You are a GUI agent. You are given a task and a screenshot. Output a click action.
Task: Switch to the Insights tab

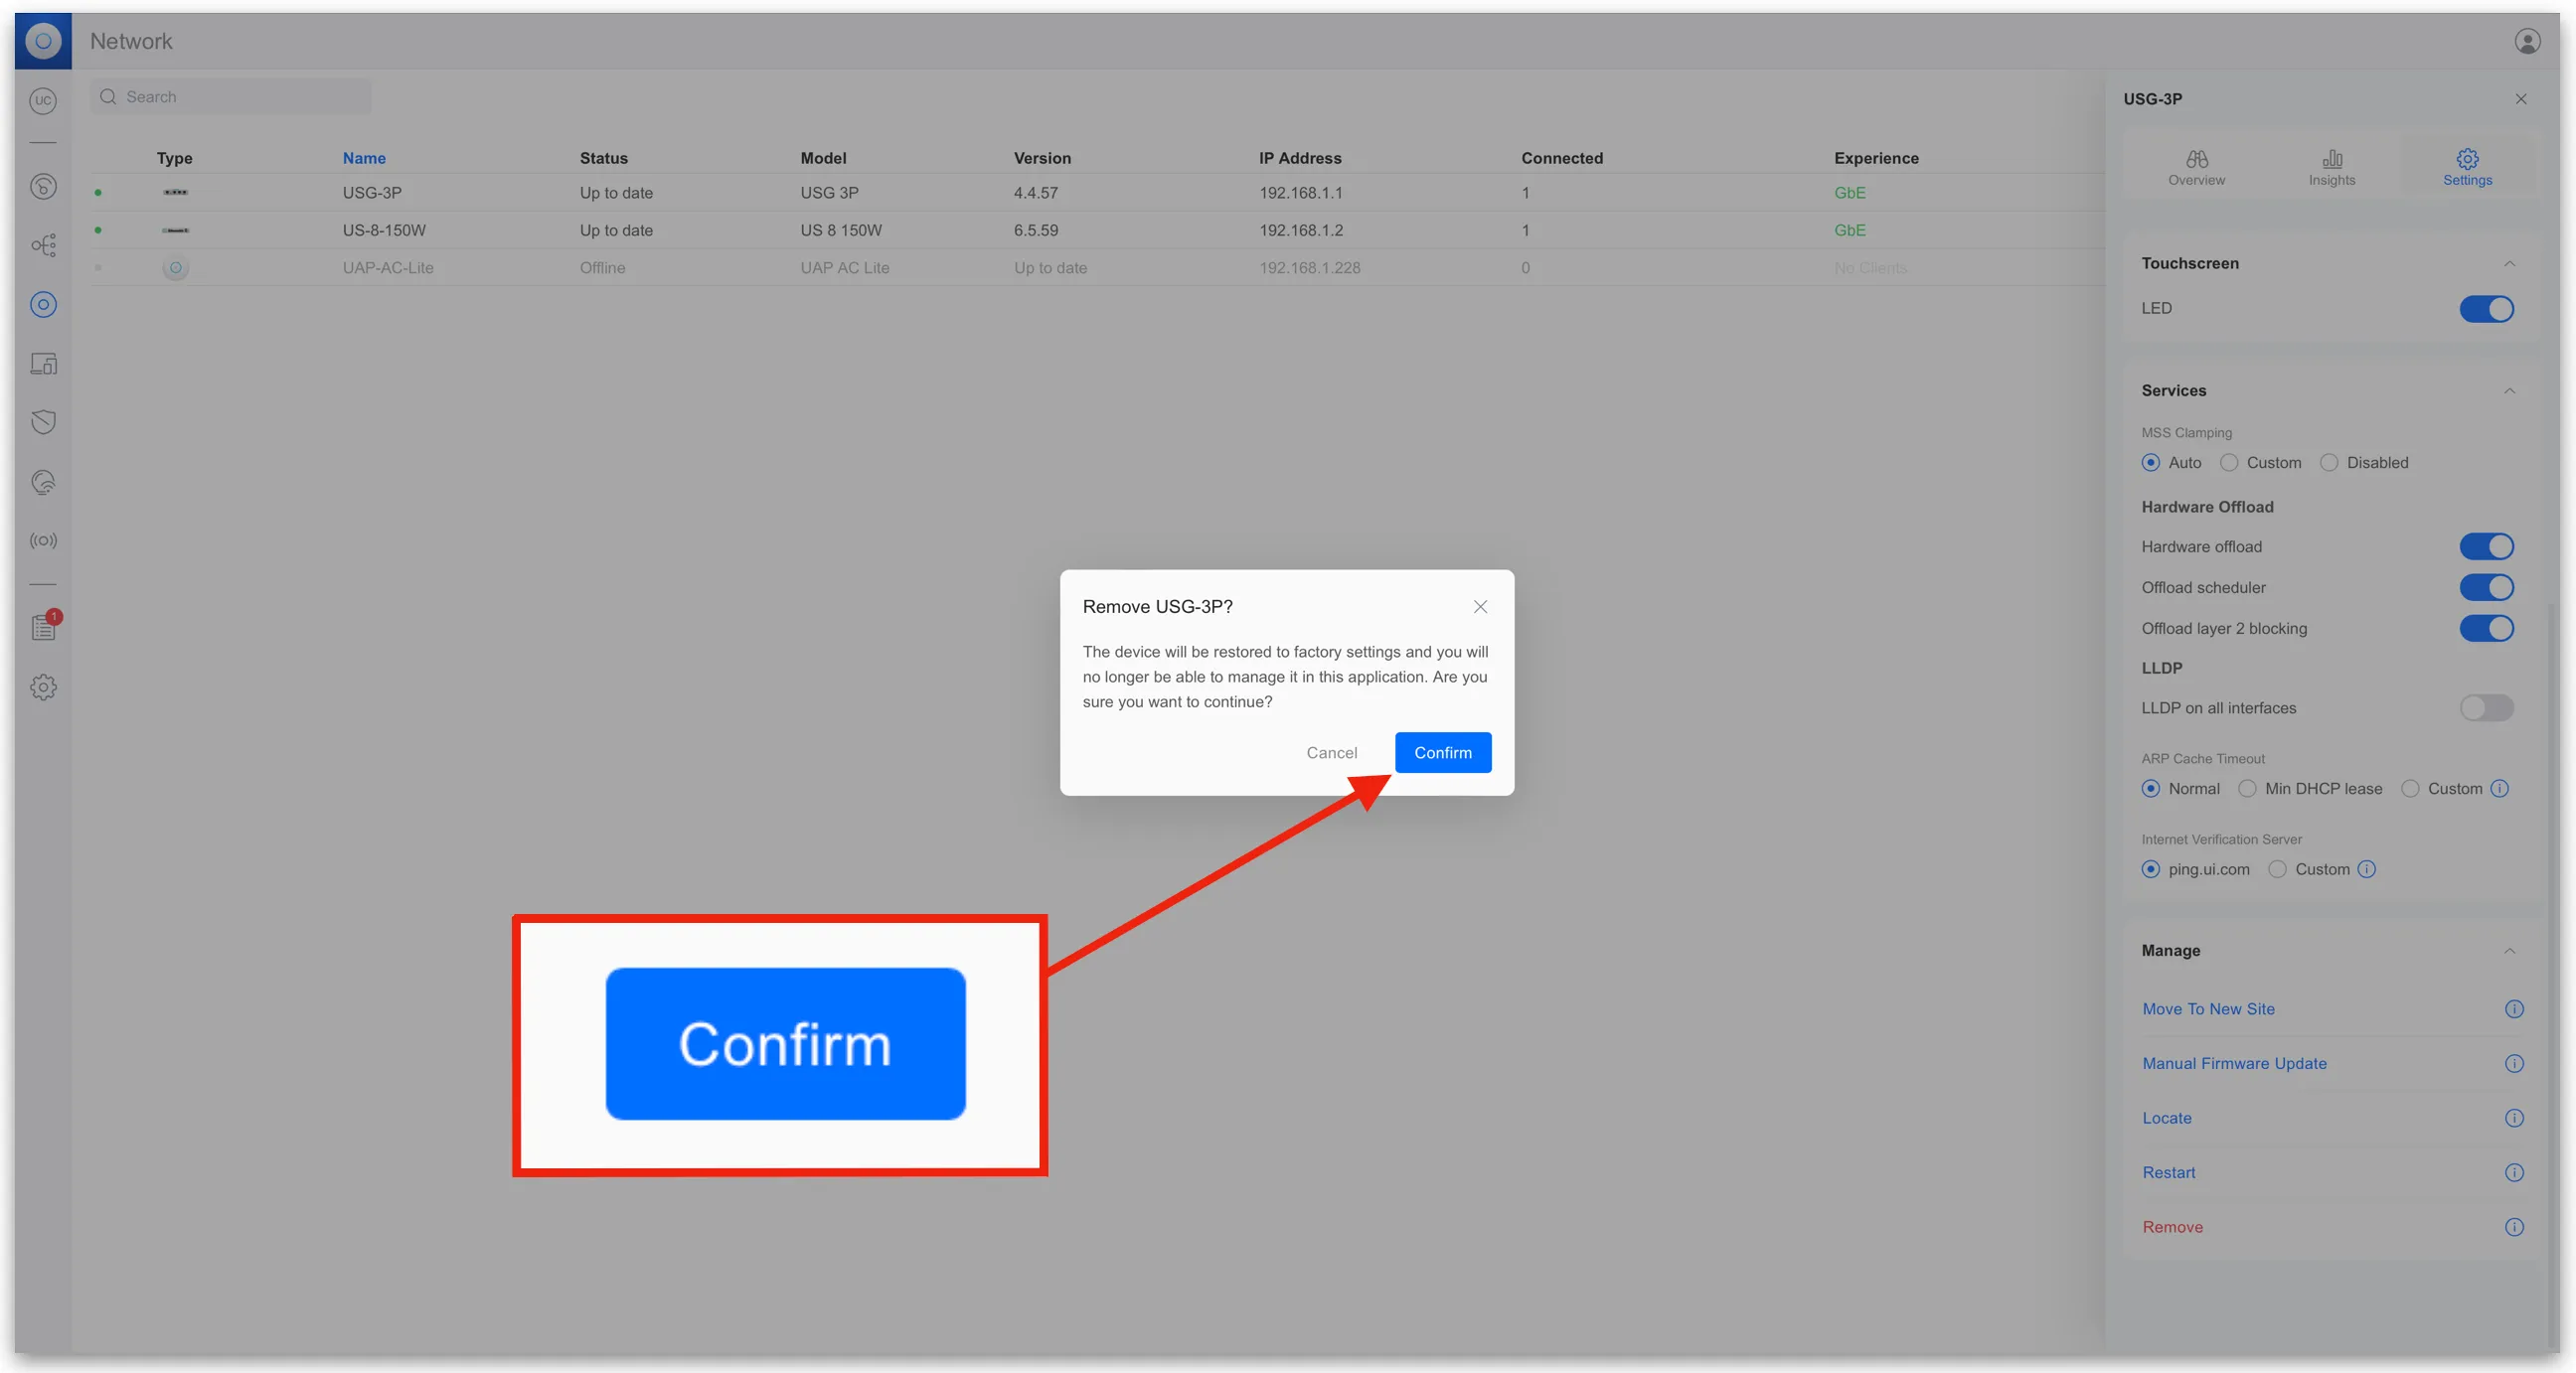[x=2331, y=167]
